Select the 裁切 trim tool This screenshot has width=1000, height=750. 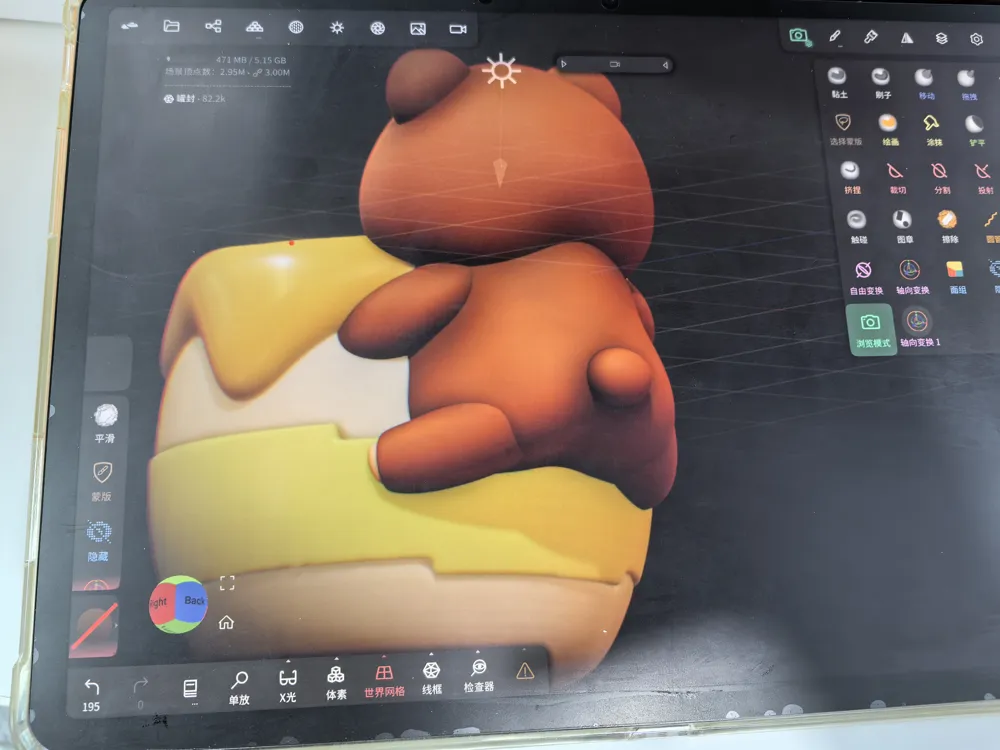(x=896, y=178)
